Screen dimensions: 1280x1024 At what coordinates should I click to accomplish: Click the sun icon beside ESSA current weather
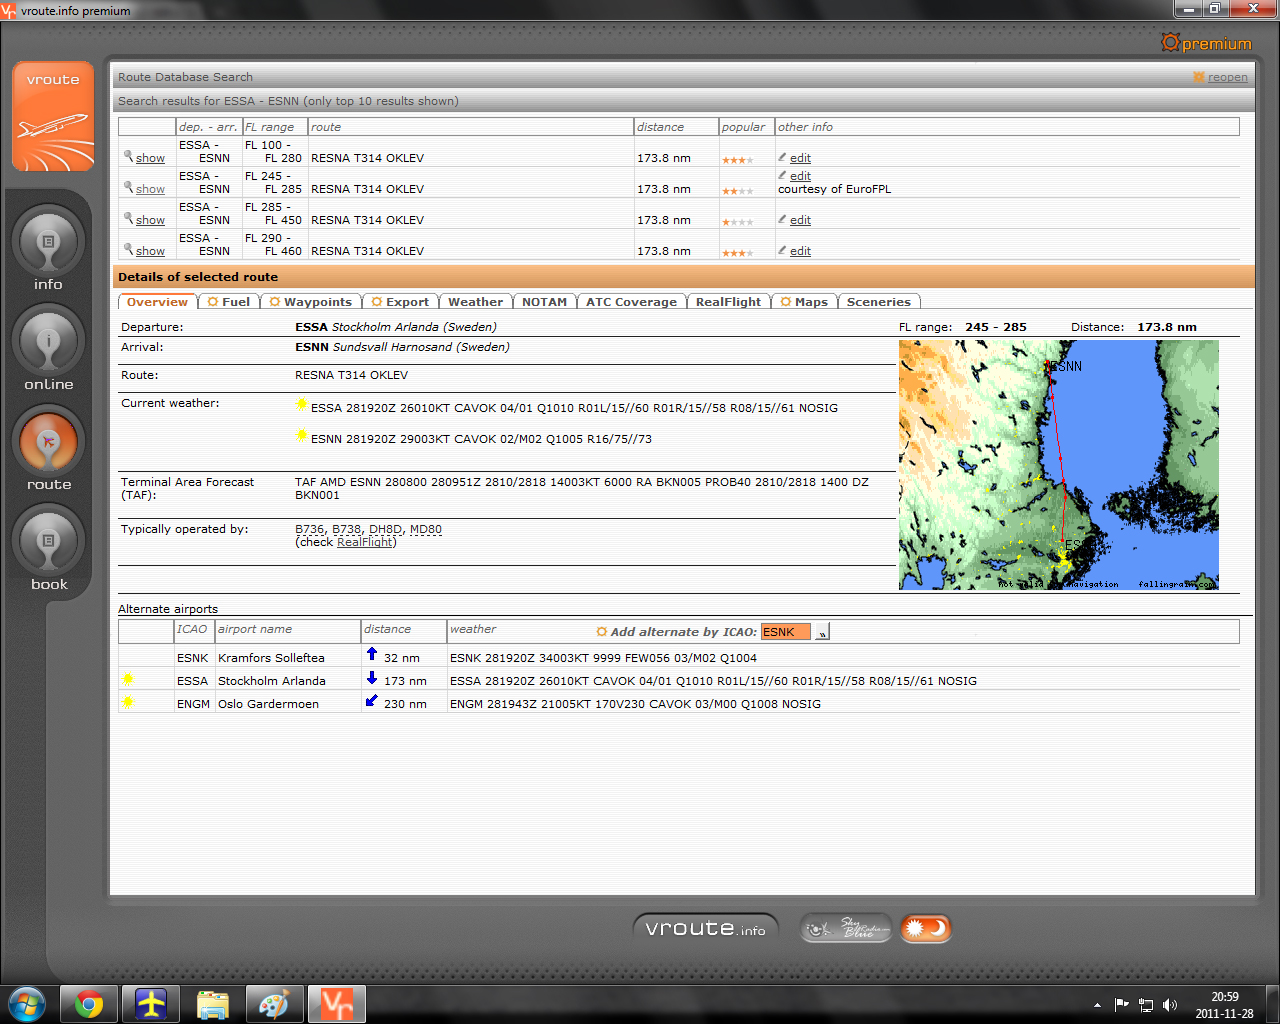pyautogui.click(x=302, y=405)
